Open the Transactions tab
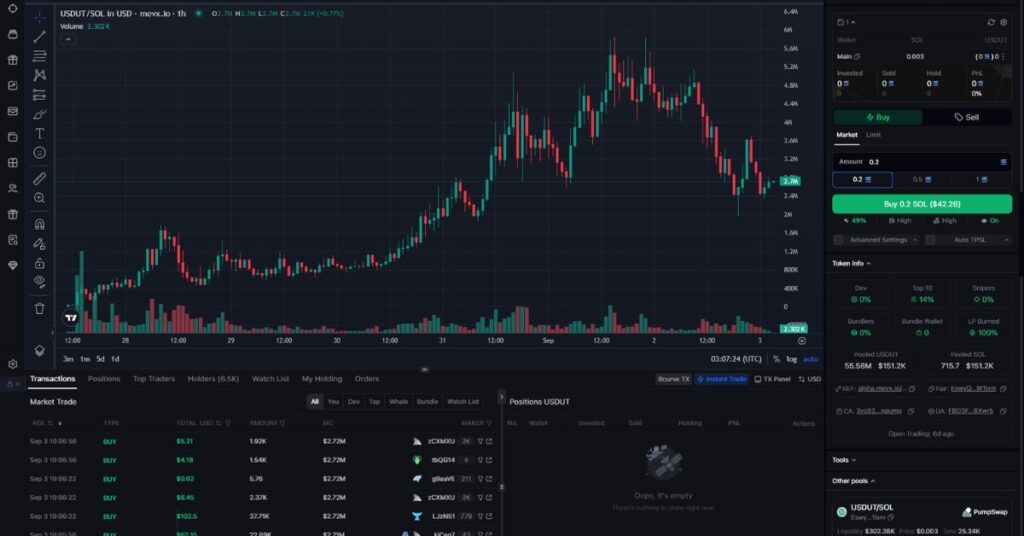 click(52, 379)
